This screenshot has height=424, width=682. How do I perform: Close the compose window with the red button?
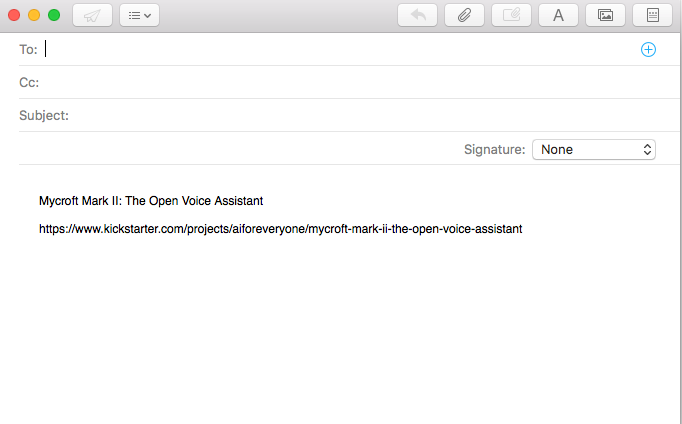14,15
